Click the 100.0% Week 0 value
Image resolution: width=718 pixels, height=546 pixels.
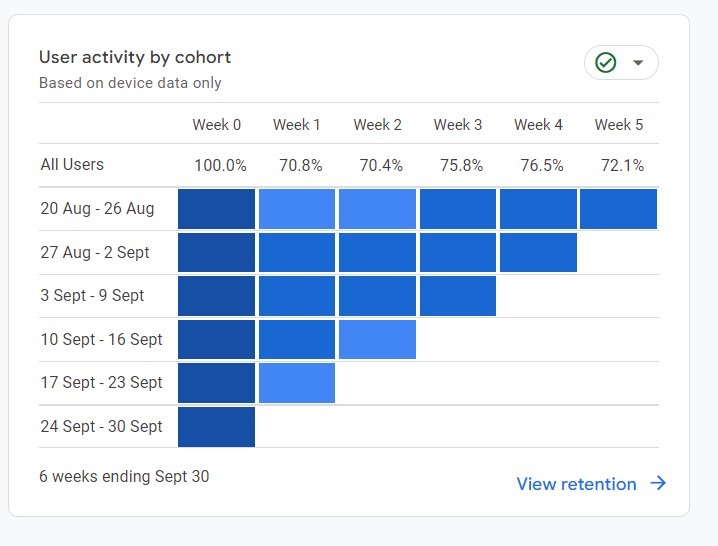tap(220, 165)
